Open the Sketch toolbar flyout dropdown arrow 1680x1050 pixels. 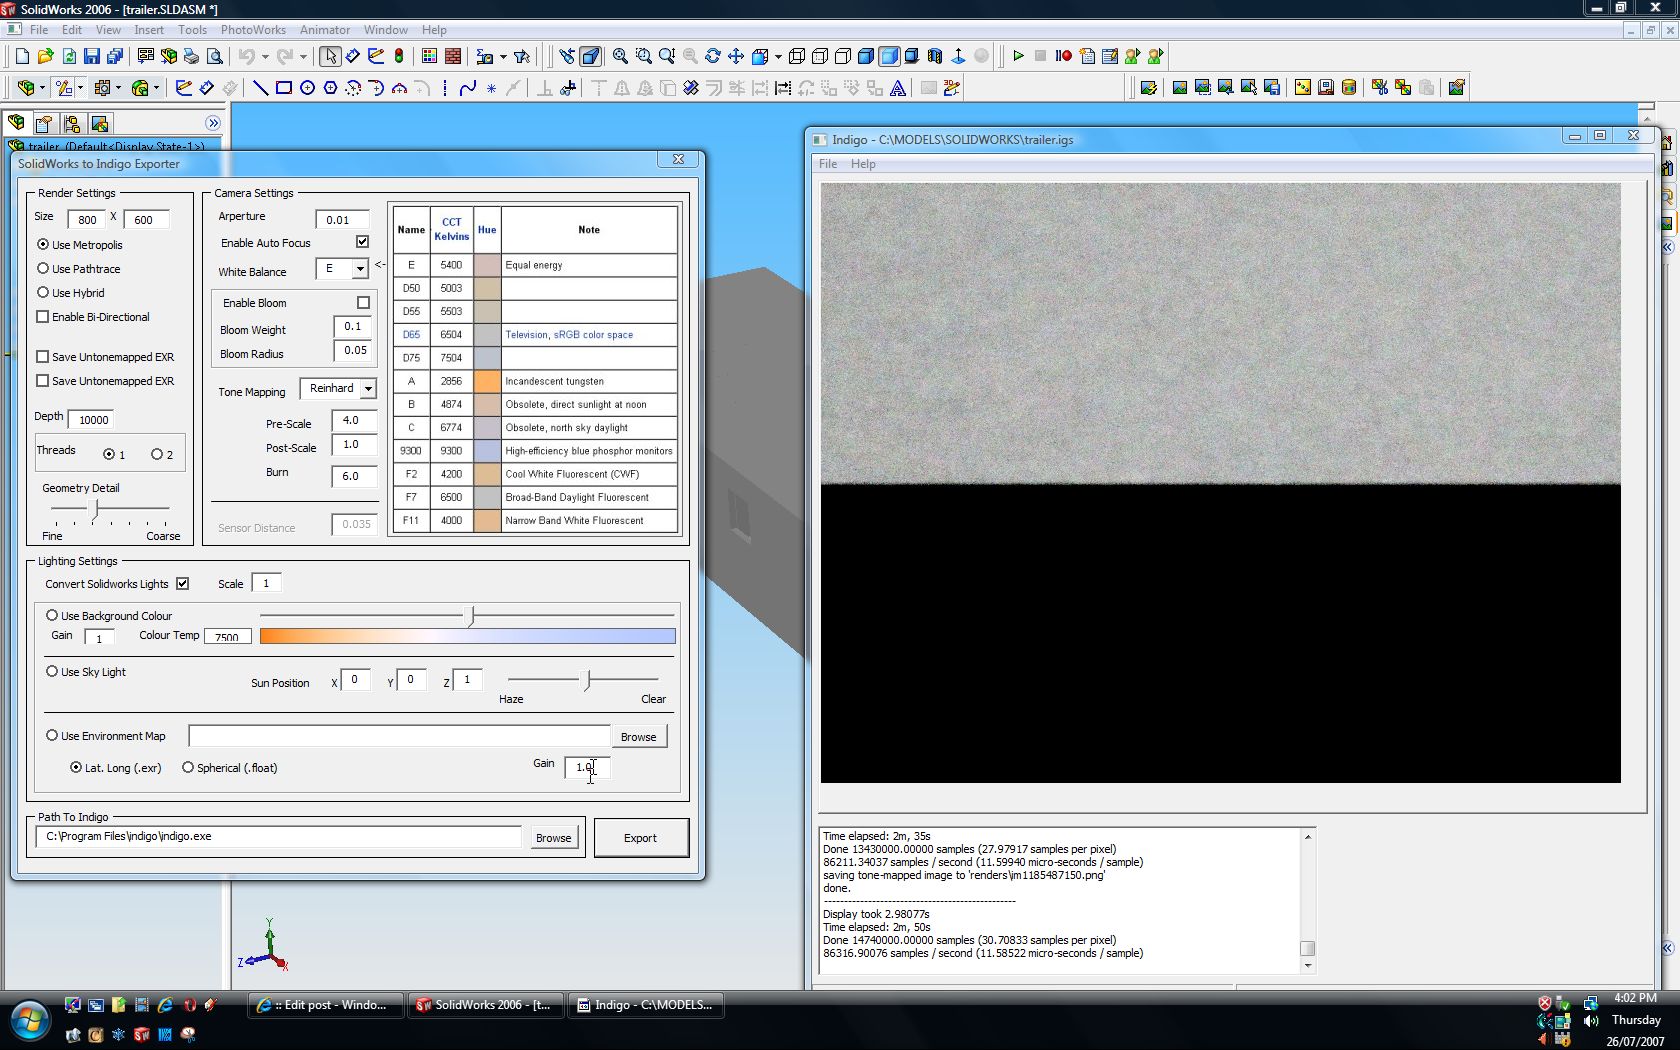click(80, 89)
